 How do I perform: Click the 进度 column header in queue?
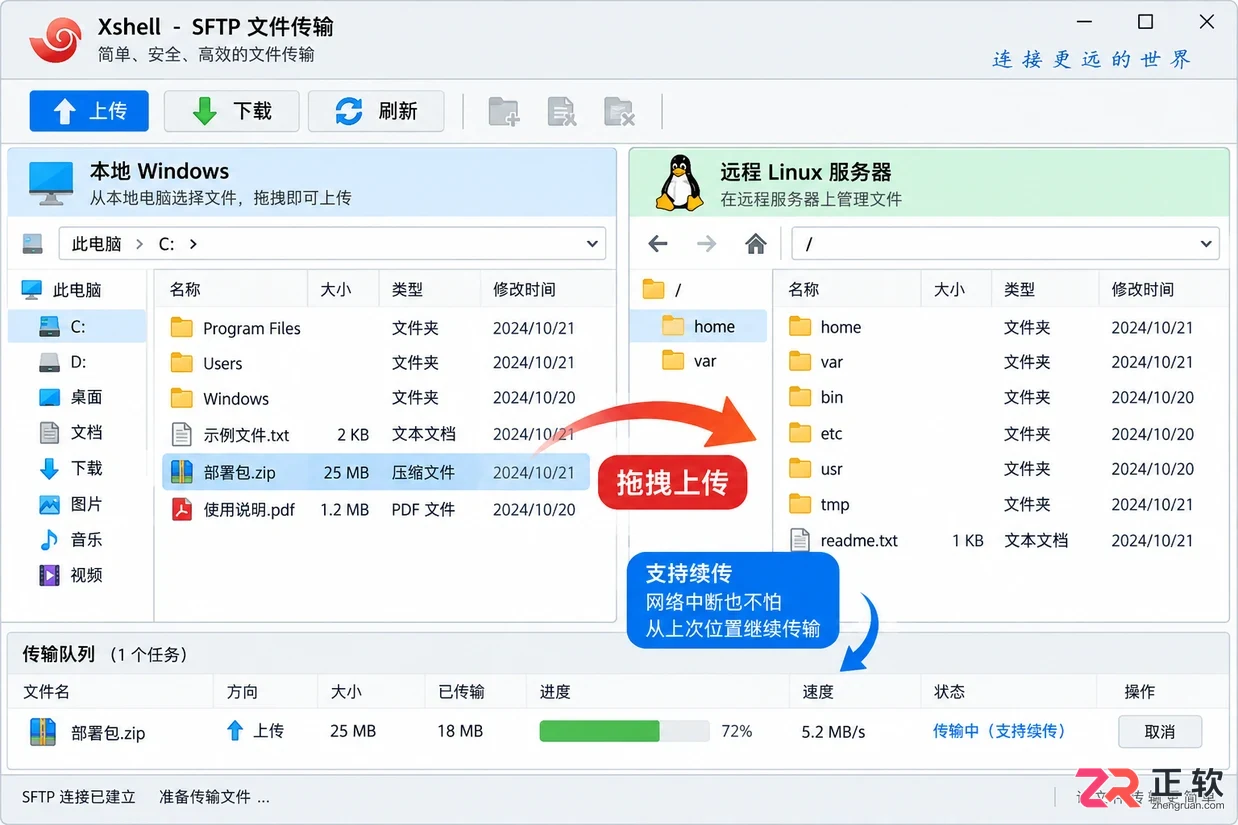[x=555, y=691]
